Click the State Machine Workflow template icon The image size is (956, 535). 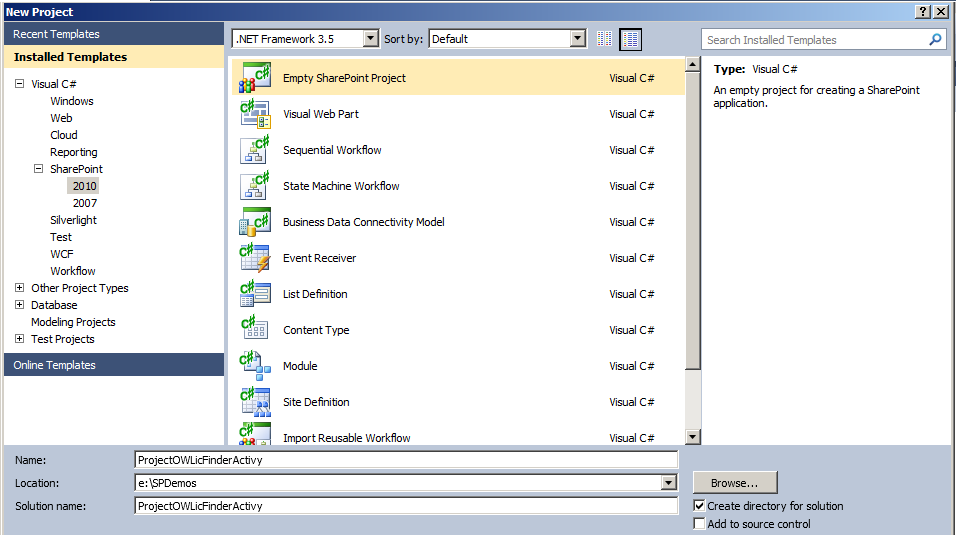pos(255,185)
